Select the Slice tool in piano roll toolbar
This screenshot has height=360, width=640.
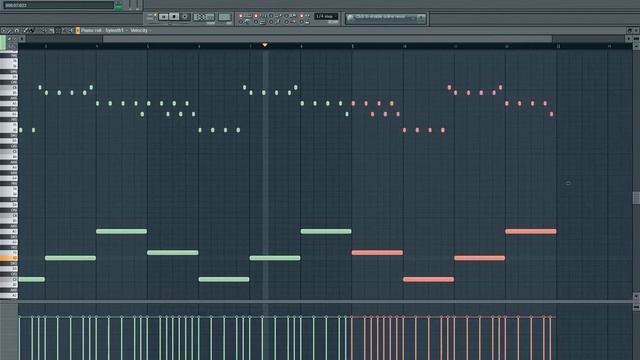click(52, 31)
